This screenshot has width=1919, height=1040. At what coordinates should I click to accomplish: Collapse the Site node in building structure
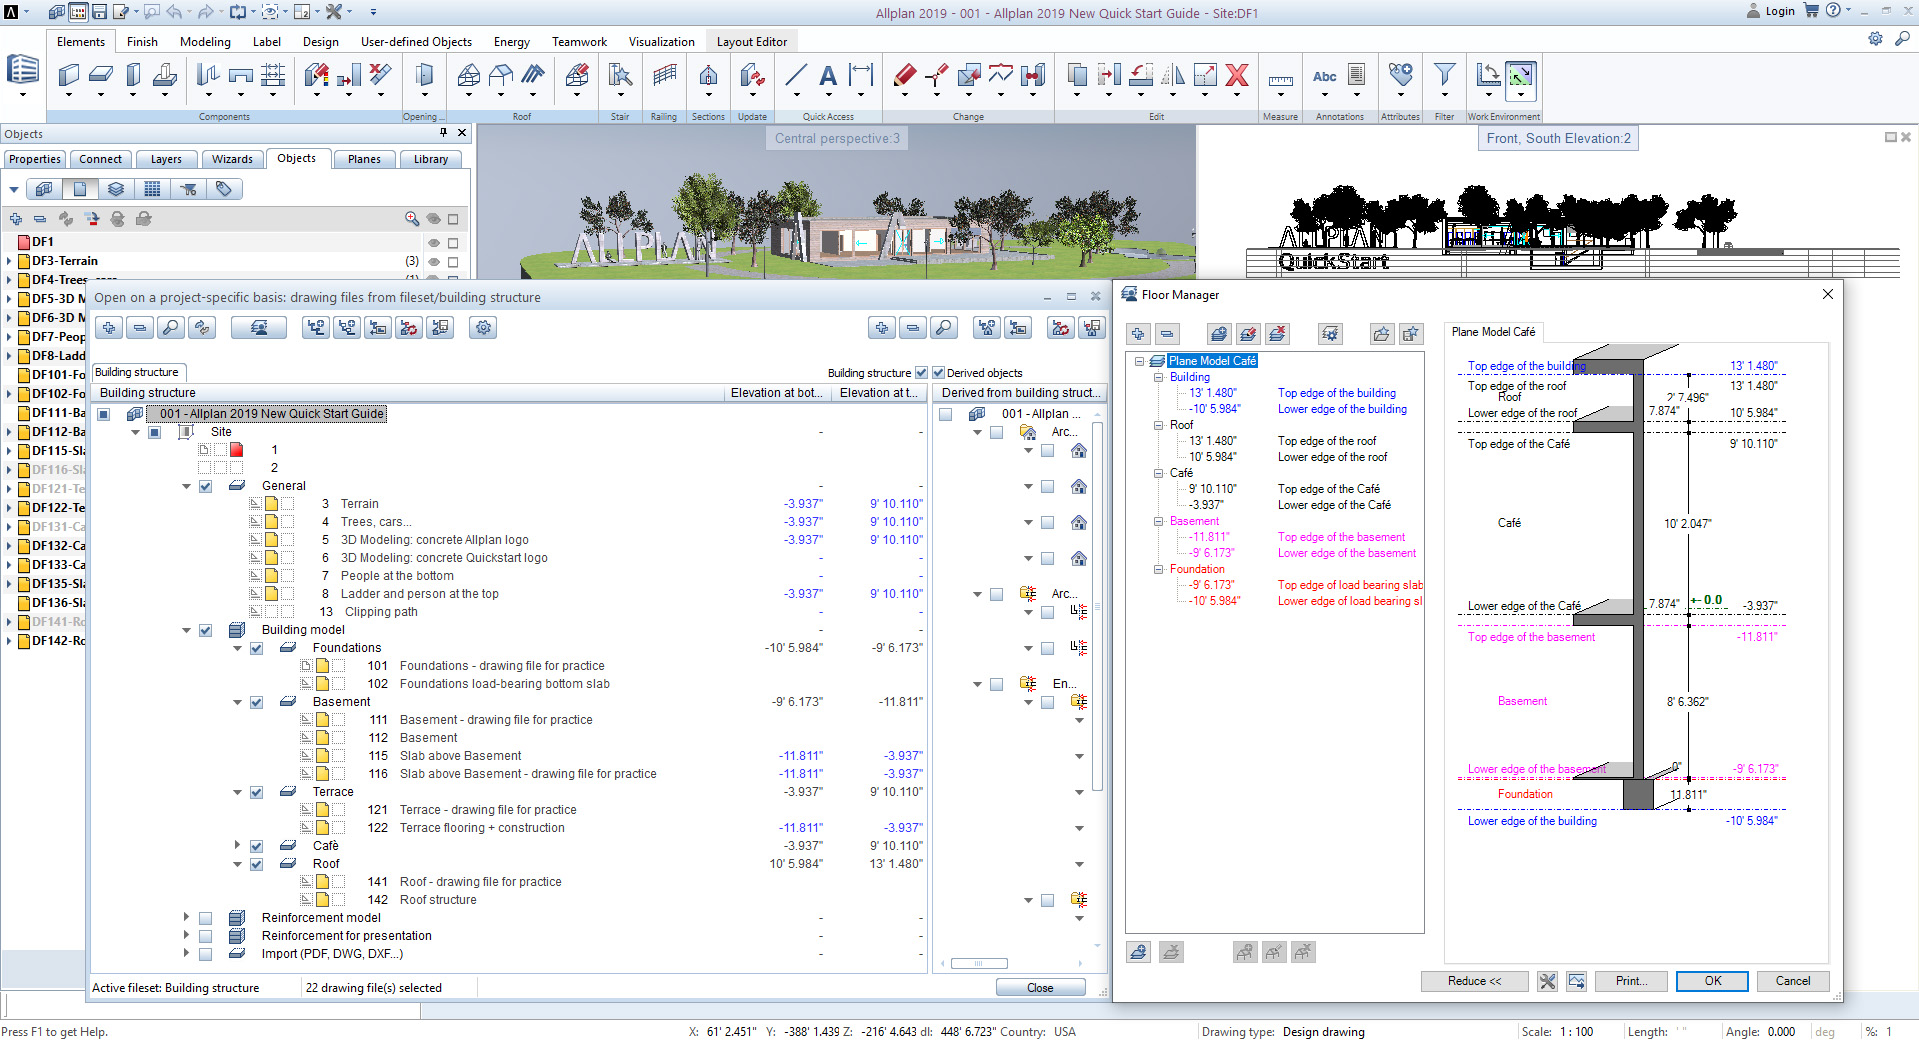point(135,432)
